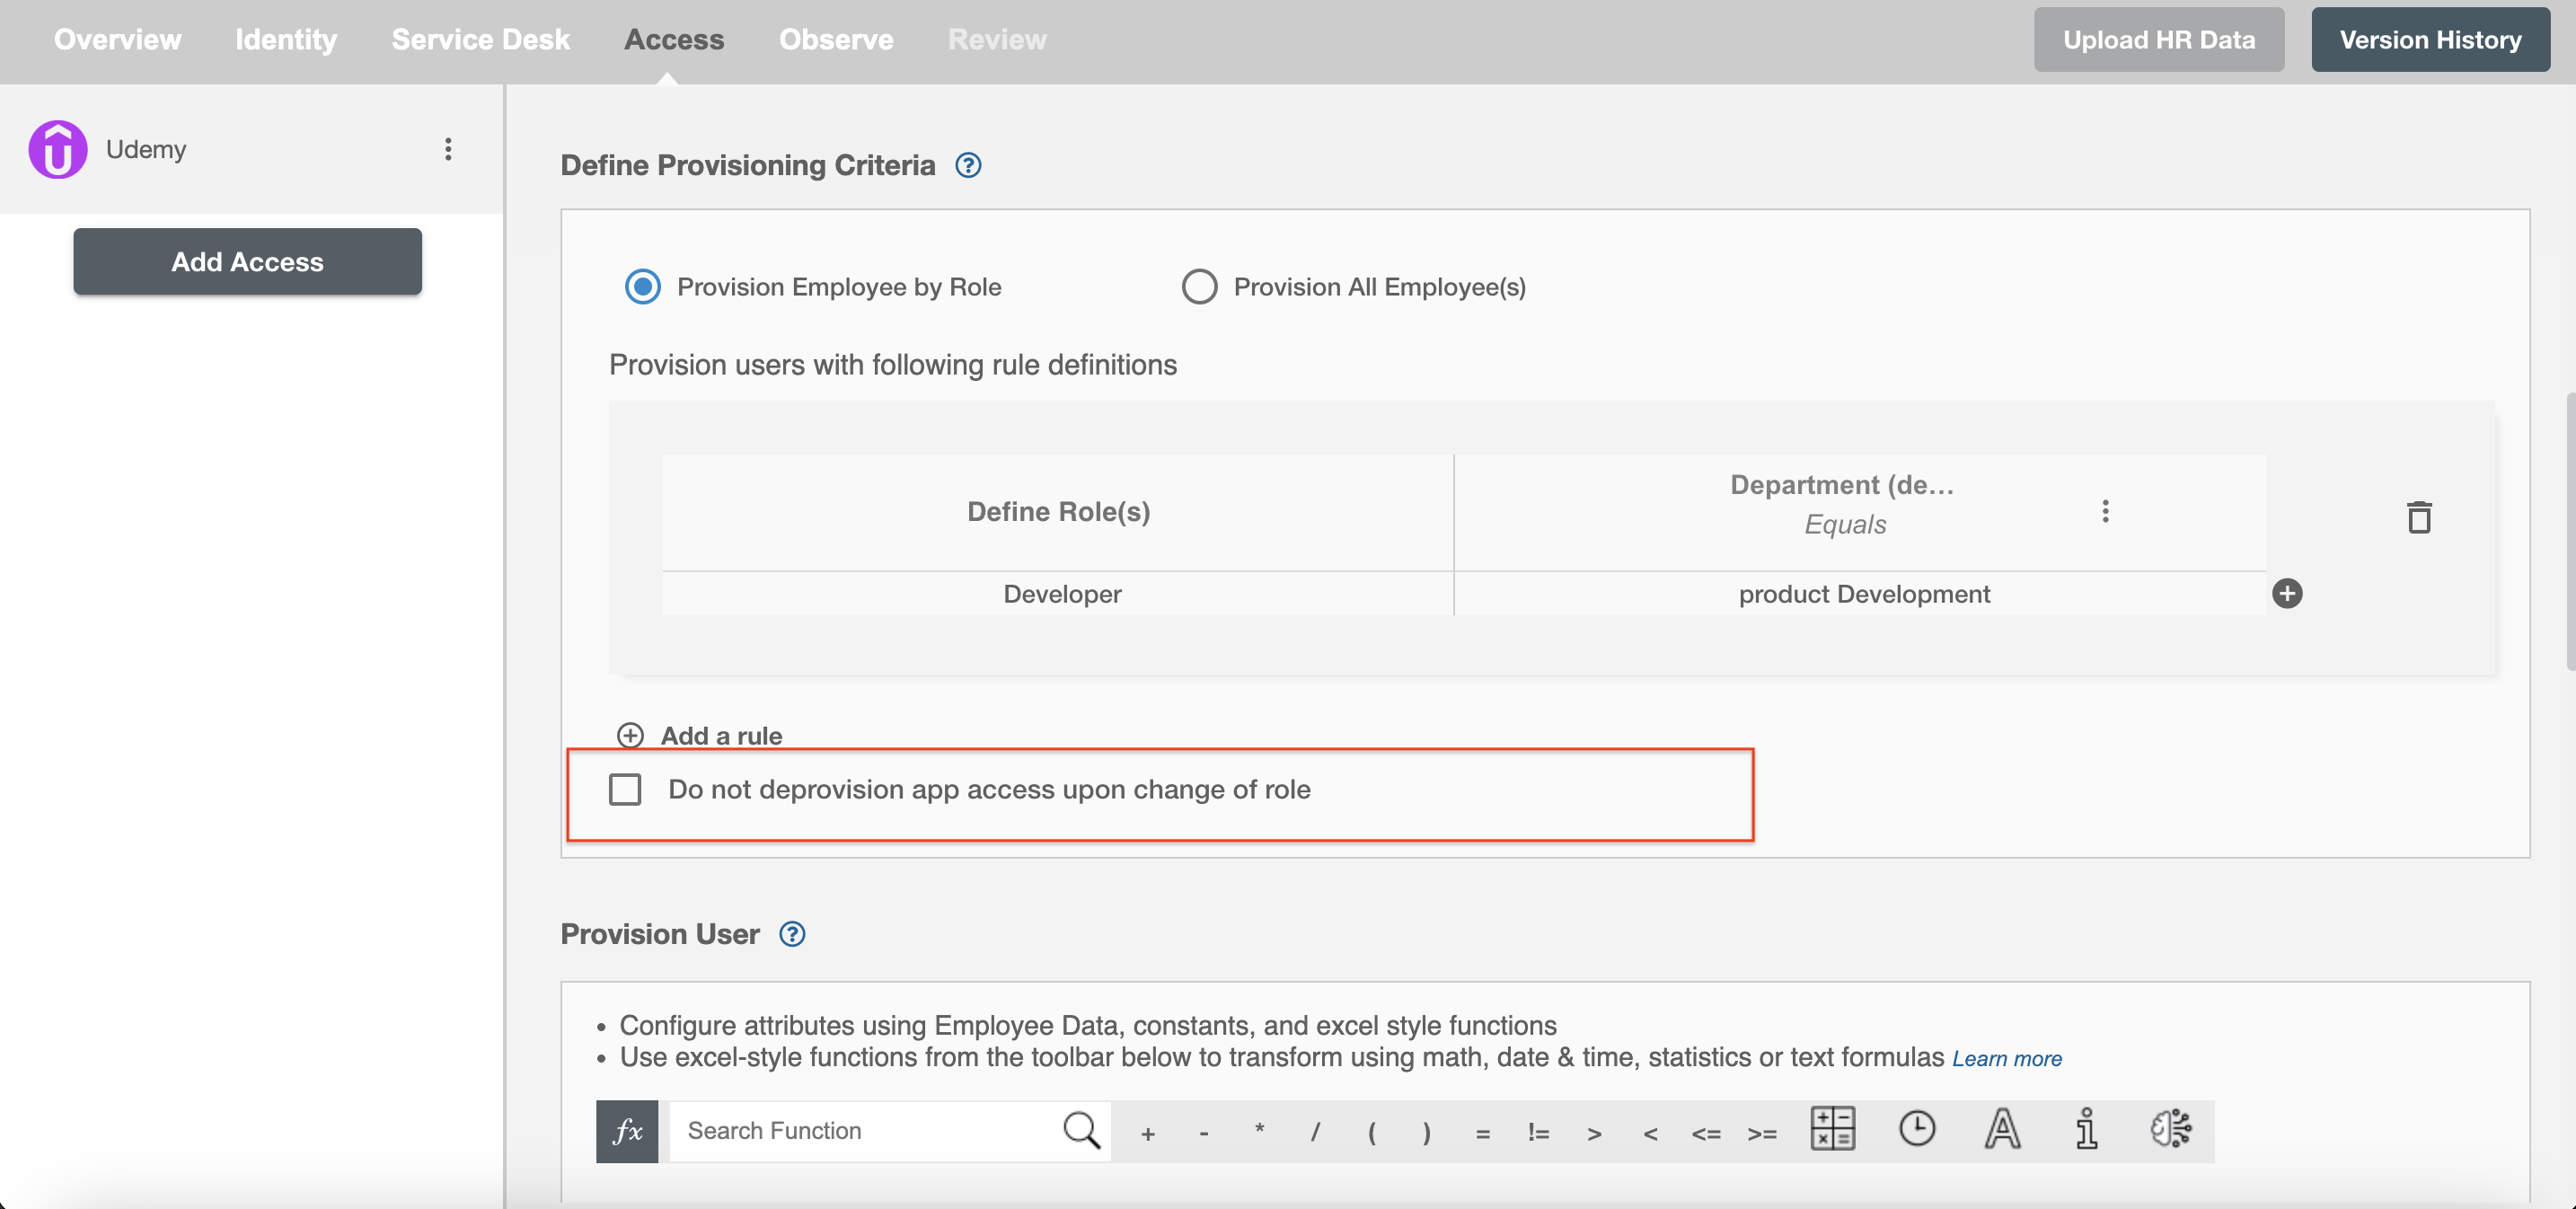Open Version History
Viewport: 2576px width, 1209px height.
coord(2430,40)
